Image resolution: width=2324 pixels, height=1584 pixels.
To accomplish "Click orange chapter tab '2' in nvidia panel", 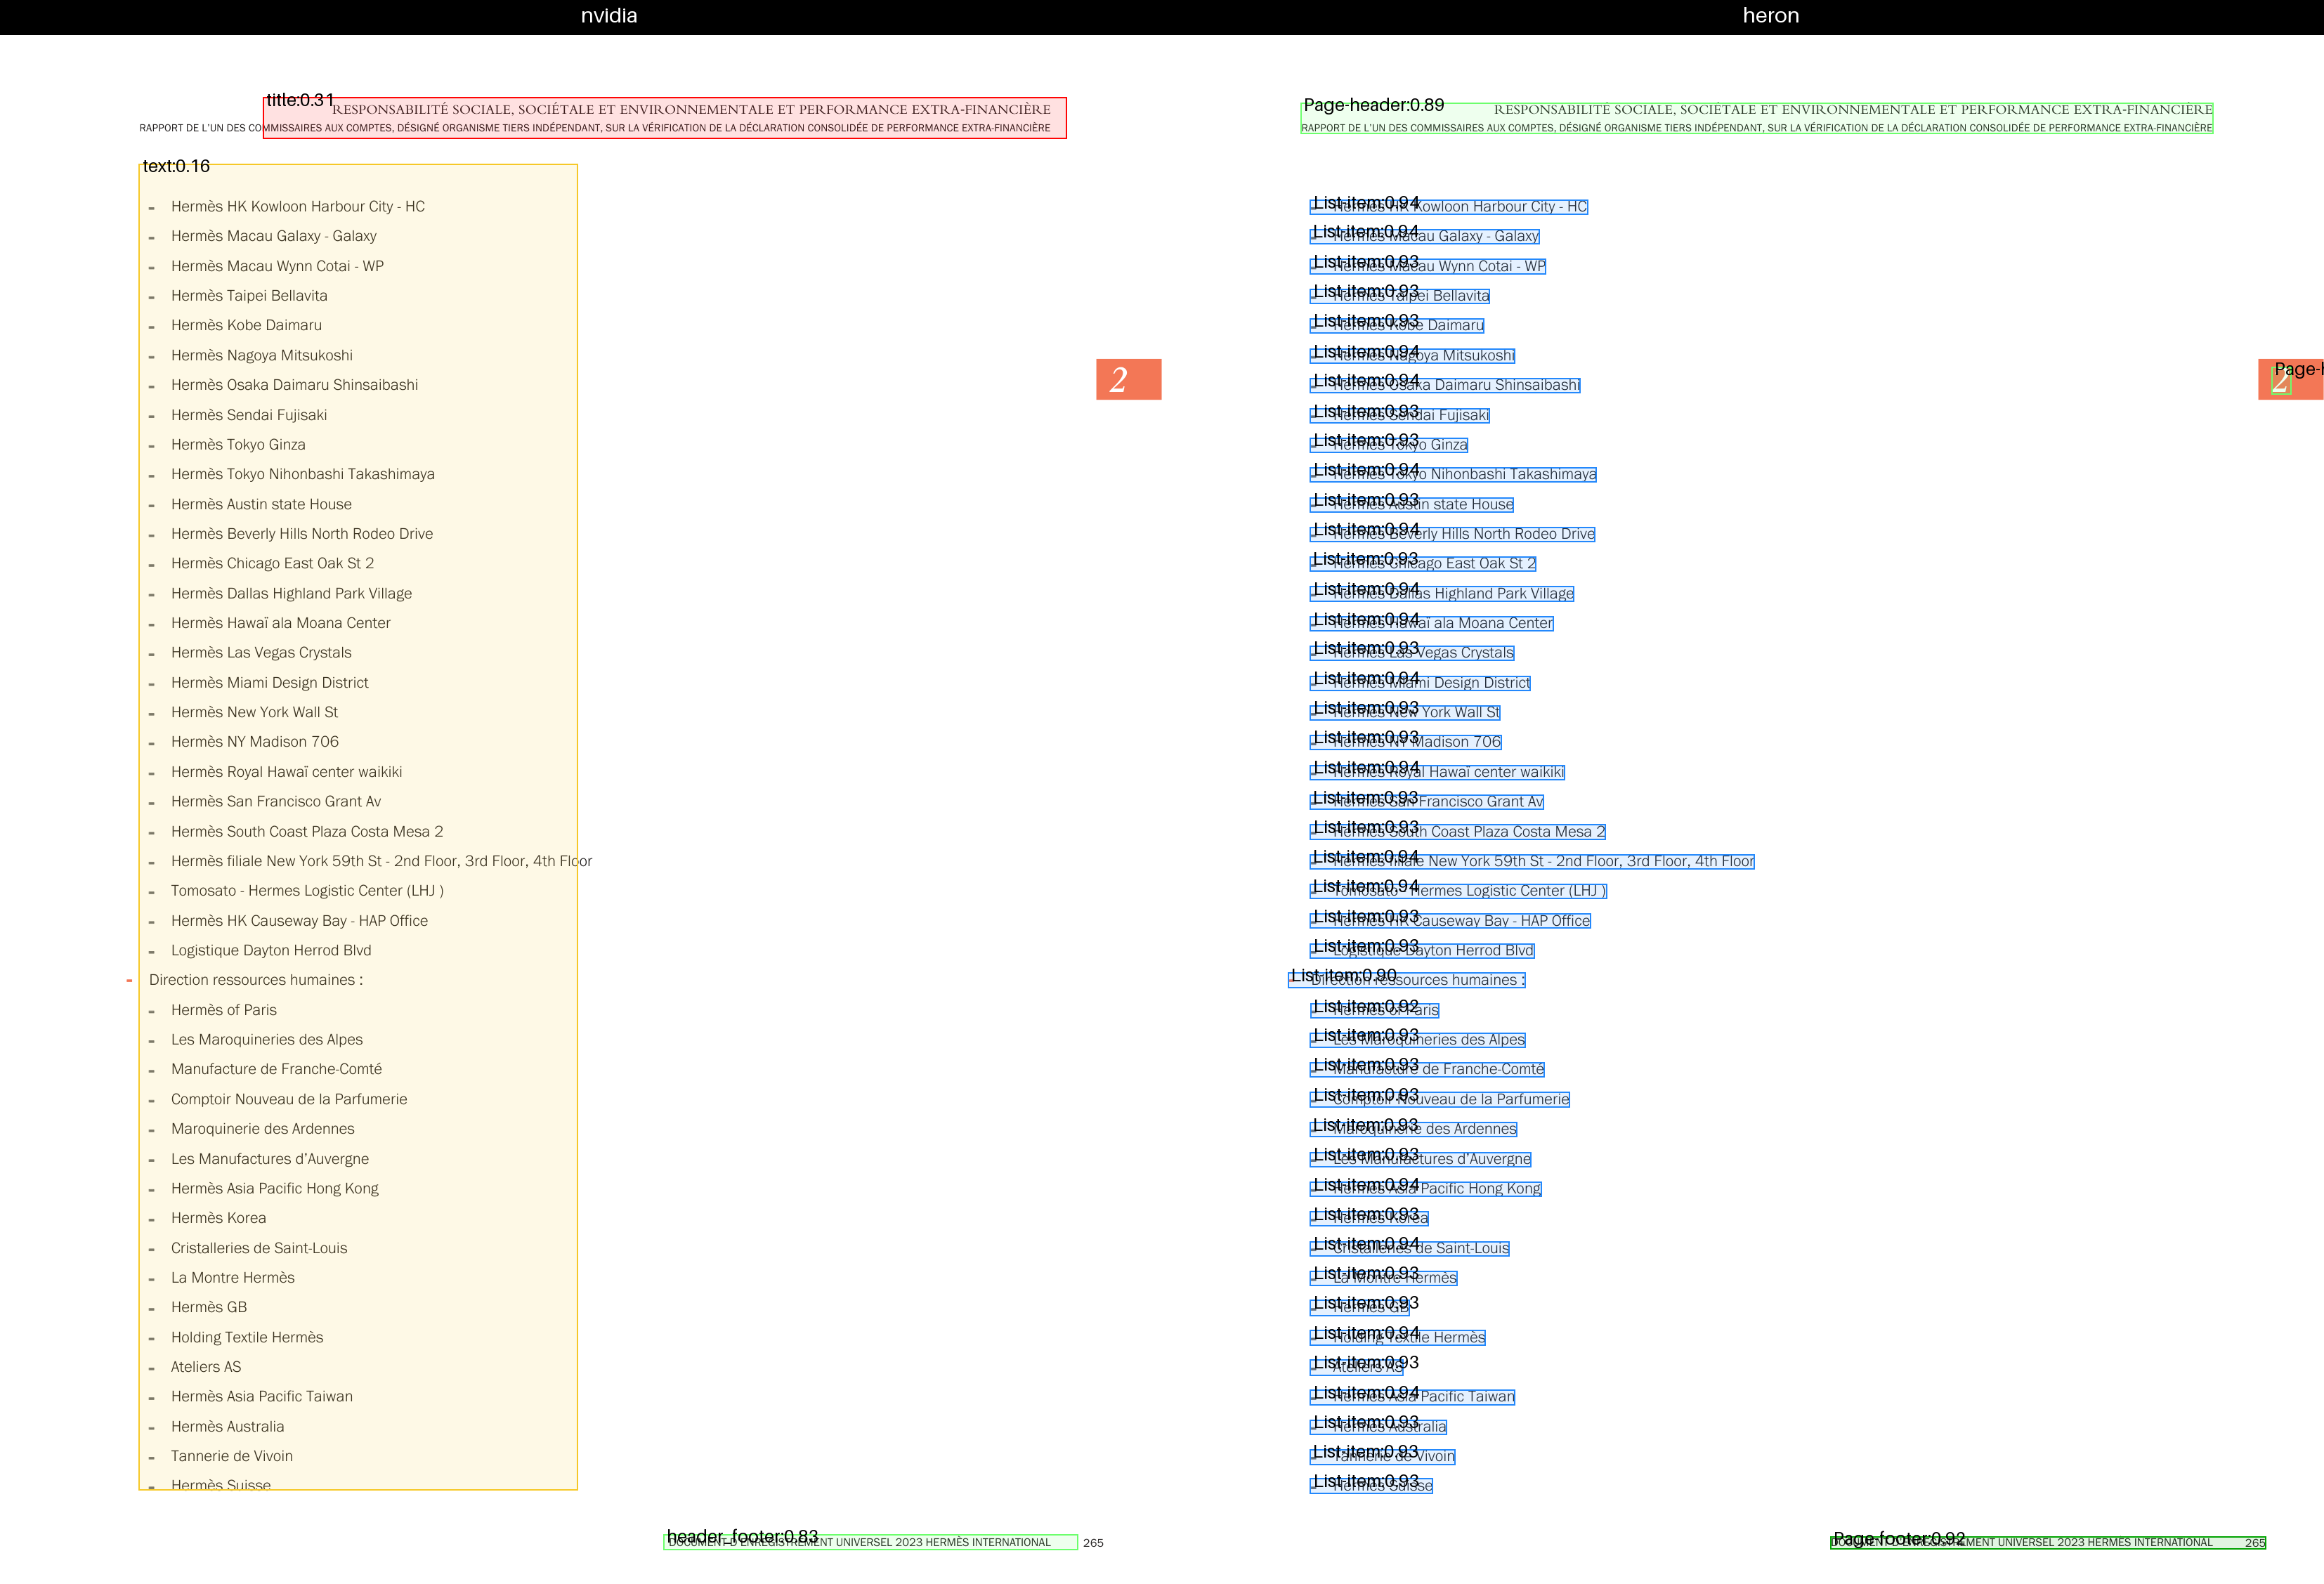I will [x=1129, y=379].
